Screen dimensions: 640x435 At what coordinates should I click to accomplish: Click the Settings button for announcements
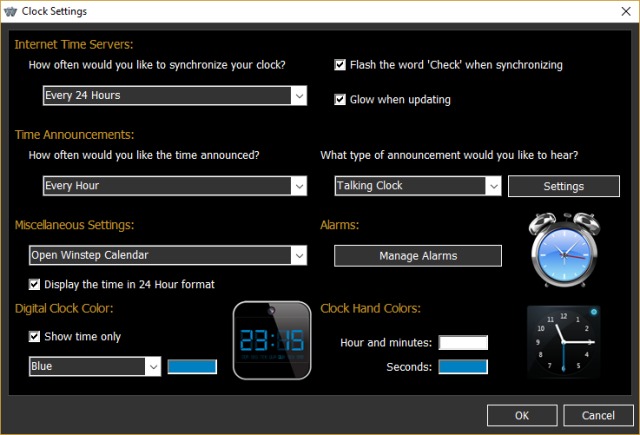coord(563,186)
